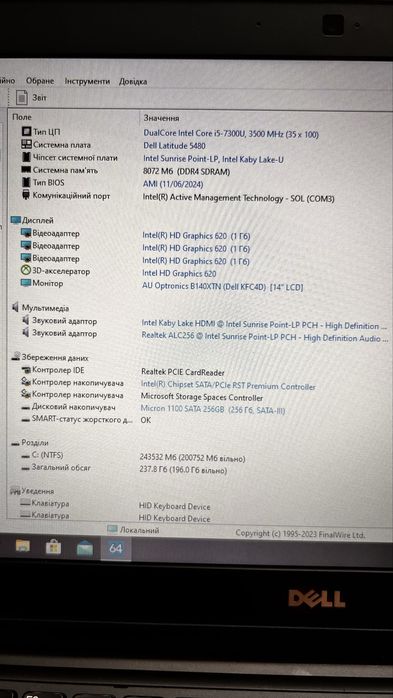Screen dimensions: 393x698
Task: Select the Intel(R) Active Management Technology value
Action: 238,198
